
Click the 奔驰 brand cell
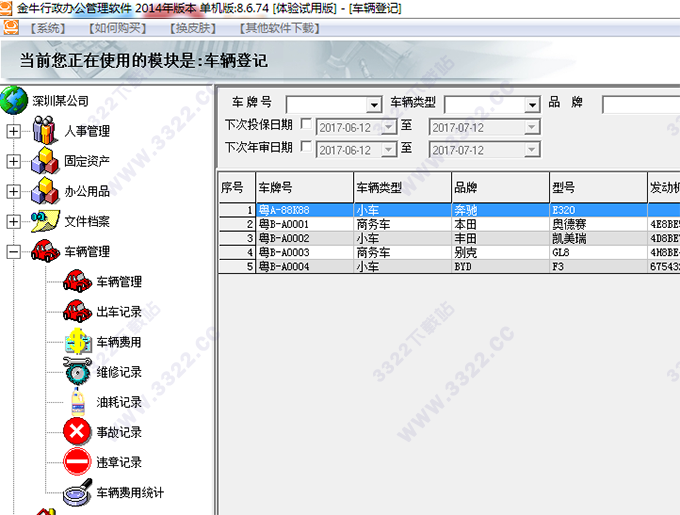501,210
